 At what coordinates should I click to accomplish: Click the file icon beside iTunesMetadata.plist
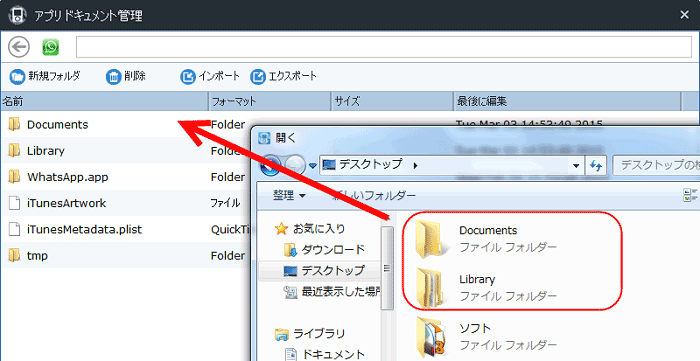pyautogui.click(x=15, y=230)
